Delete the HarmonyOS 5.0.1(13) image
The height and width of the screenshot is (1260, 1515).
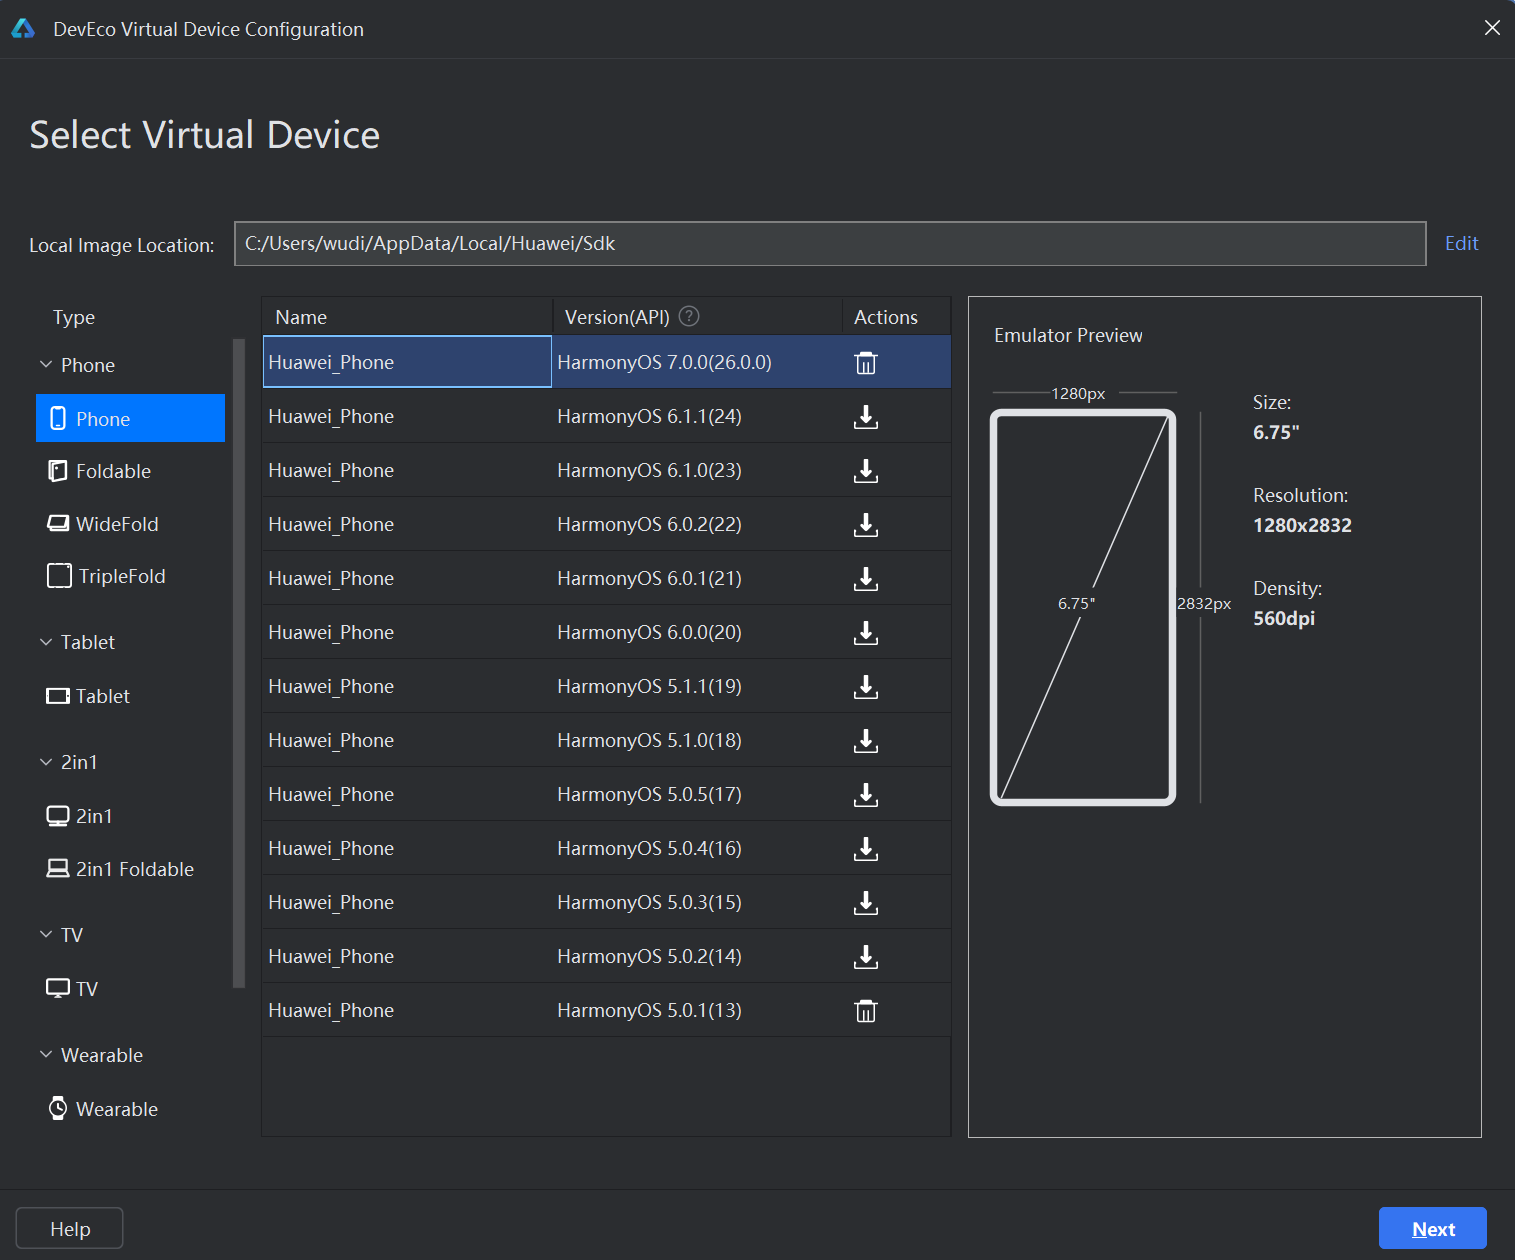pos(866,1011)
